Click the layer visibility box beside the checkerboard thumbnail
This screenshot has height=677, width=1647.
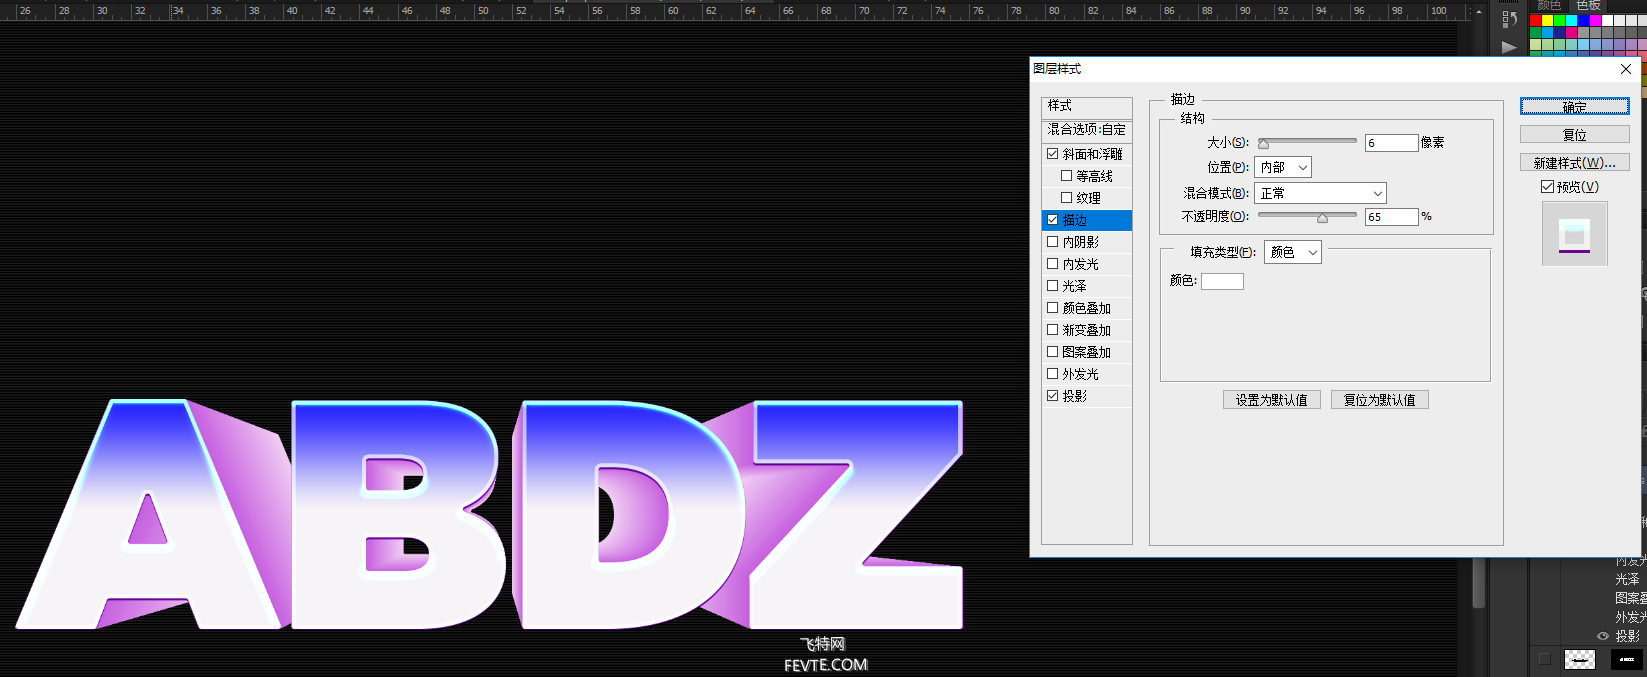click(1545, 659)
